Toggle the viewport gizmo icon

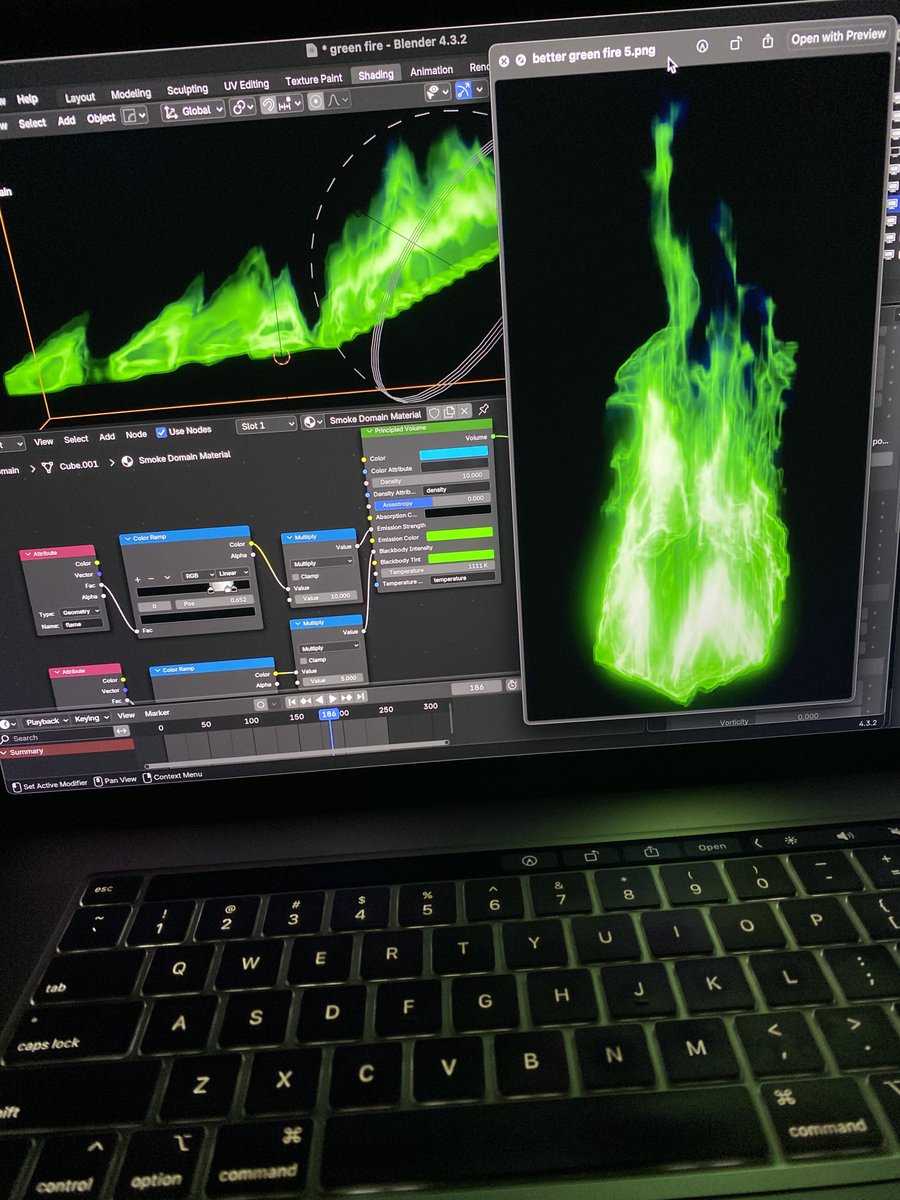(x=463, y=89)
